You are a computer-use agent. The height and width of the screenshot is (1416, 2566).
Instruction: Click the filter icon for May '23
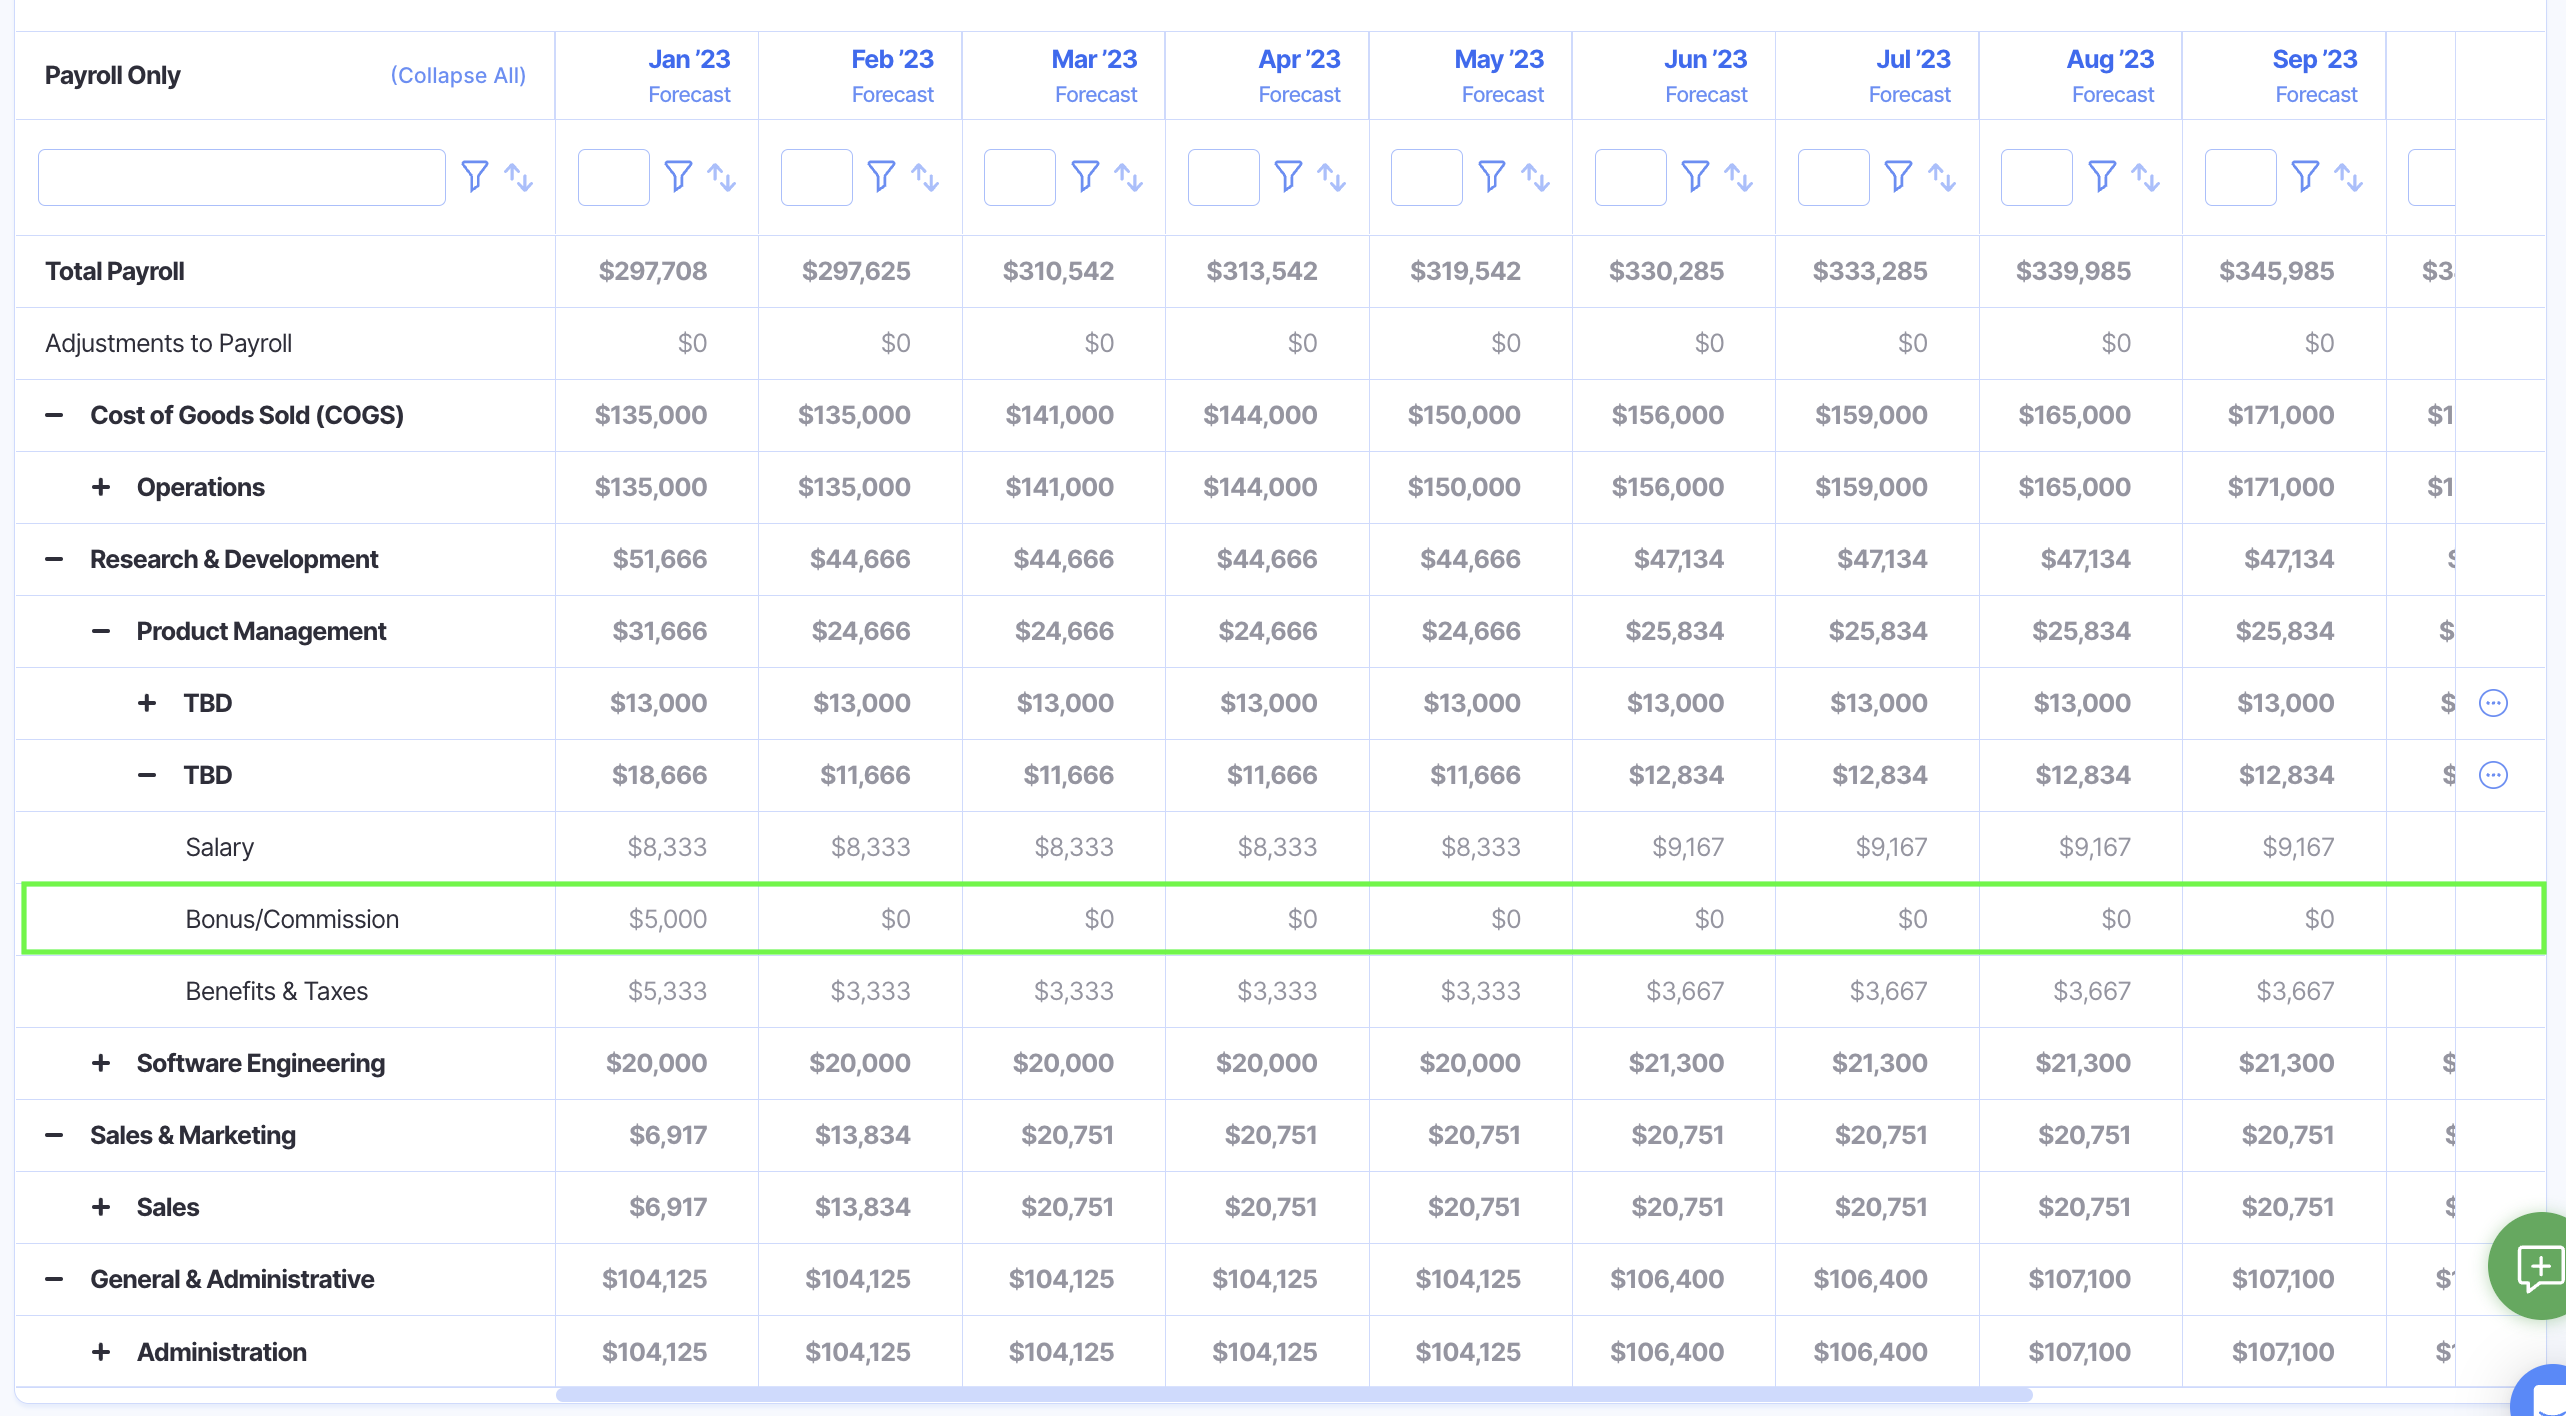tap(1491, 177)
